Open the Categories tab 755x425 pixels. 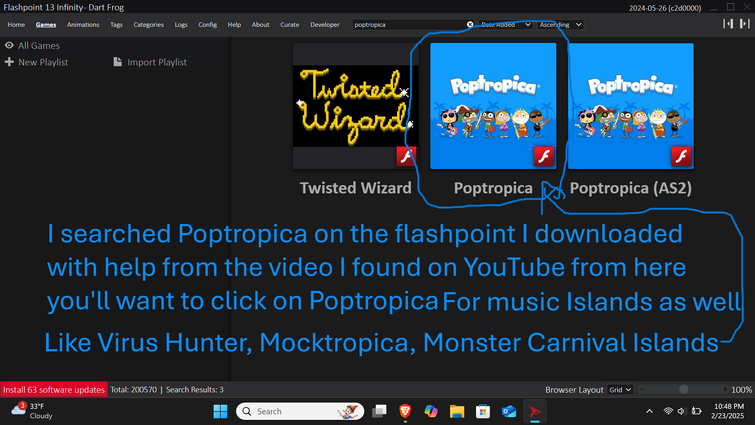[148, 25]
